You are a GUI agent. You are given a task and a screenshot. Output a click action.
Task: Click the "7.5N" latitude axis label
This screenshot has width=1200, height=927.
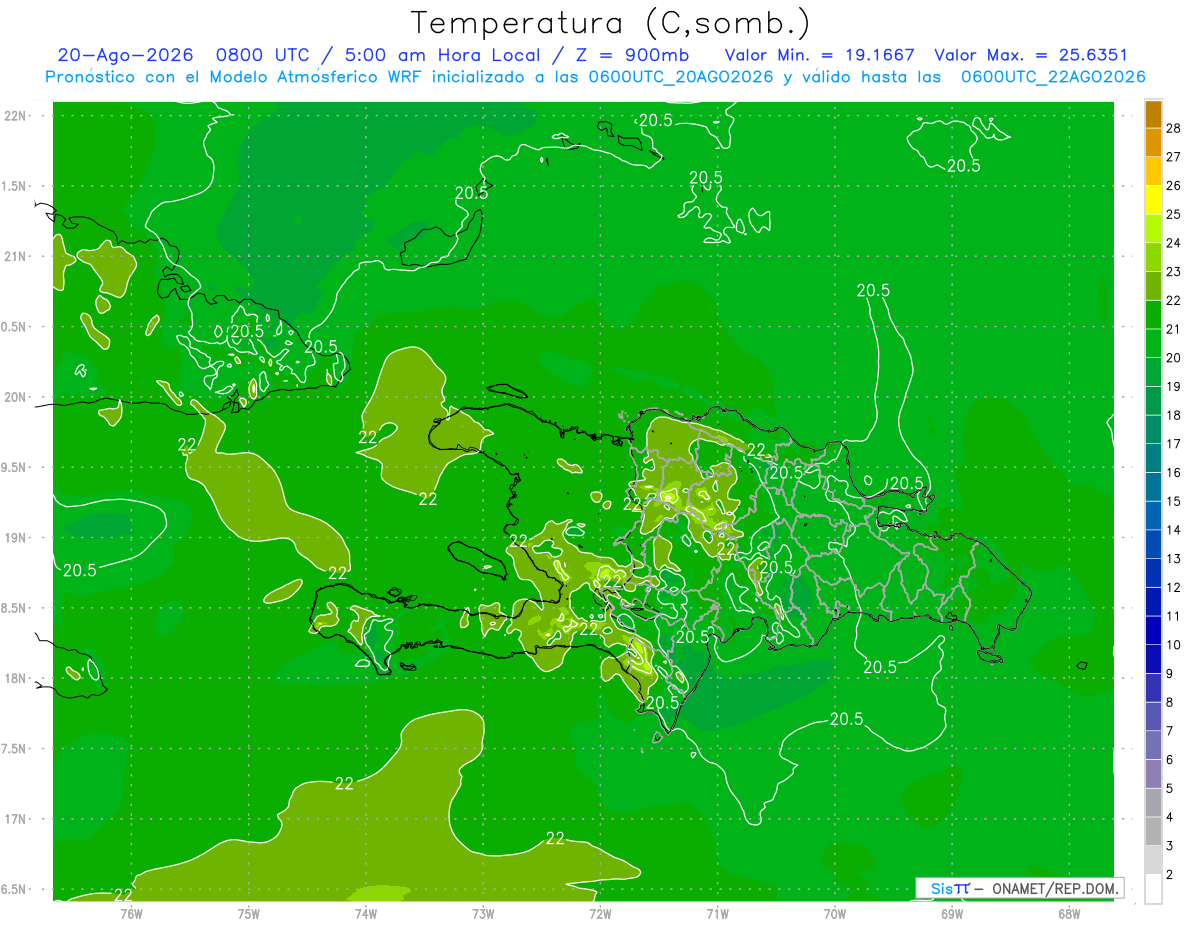(15, 749)
